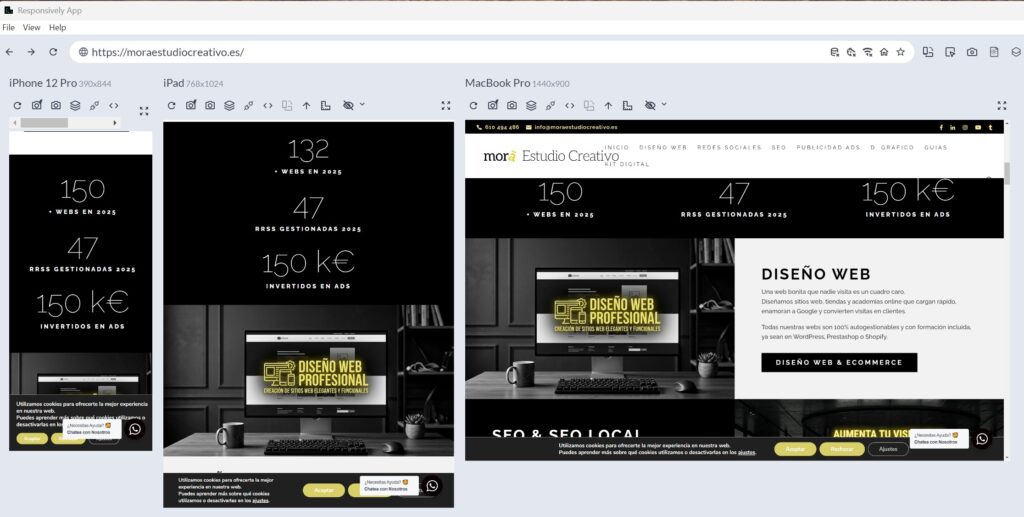Toggle vision simulation eye on iPad
The width and height of the screenshot is (1024, 517).
348,105
